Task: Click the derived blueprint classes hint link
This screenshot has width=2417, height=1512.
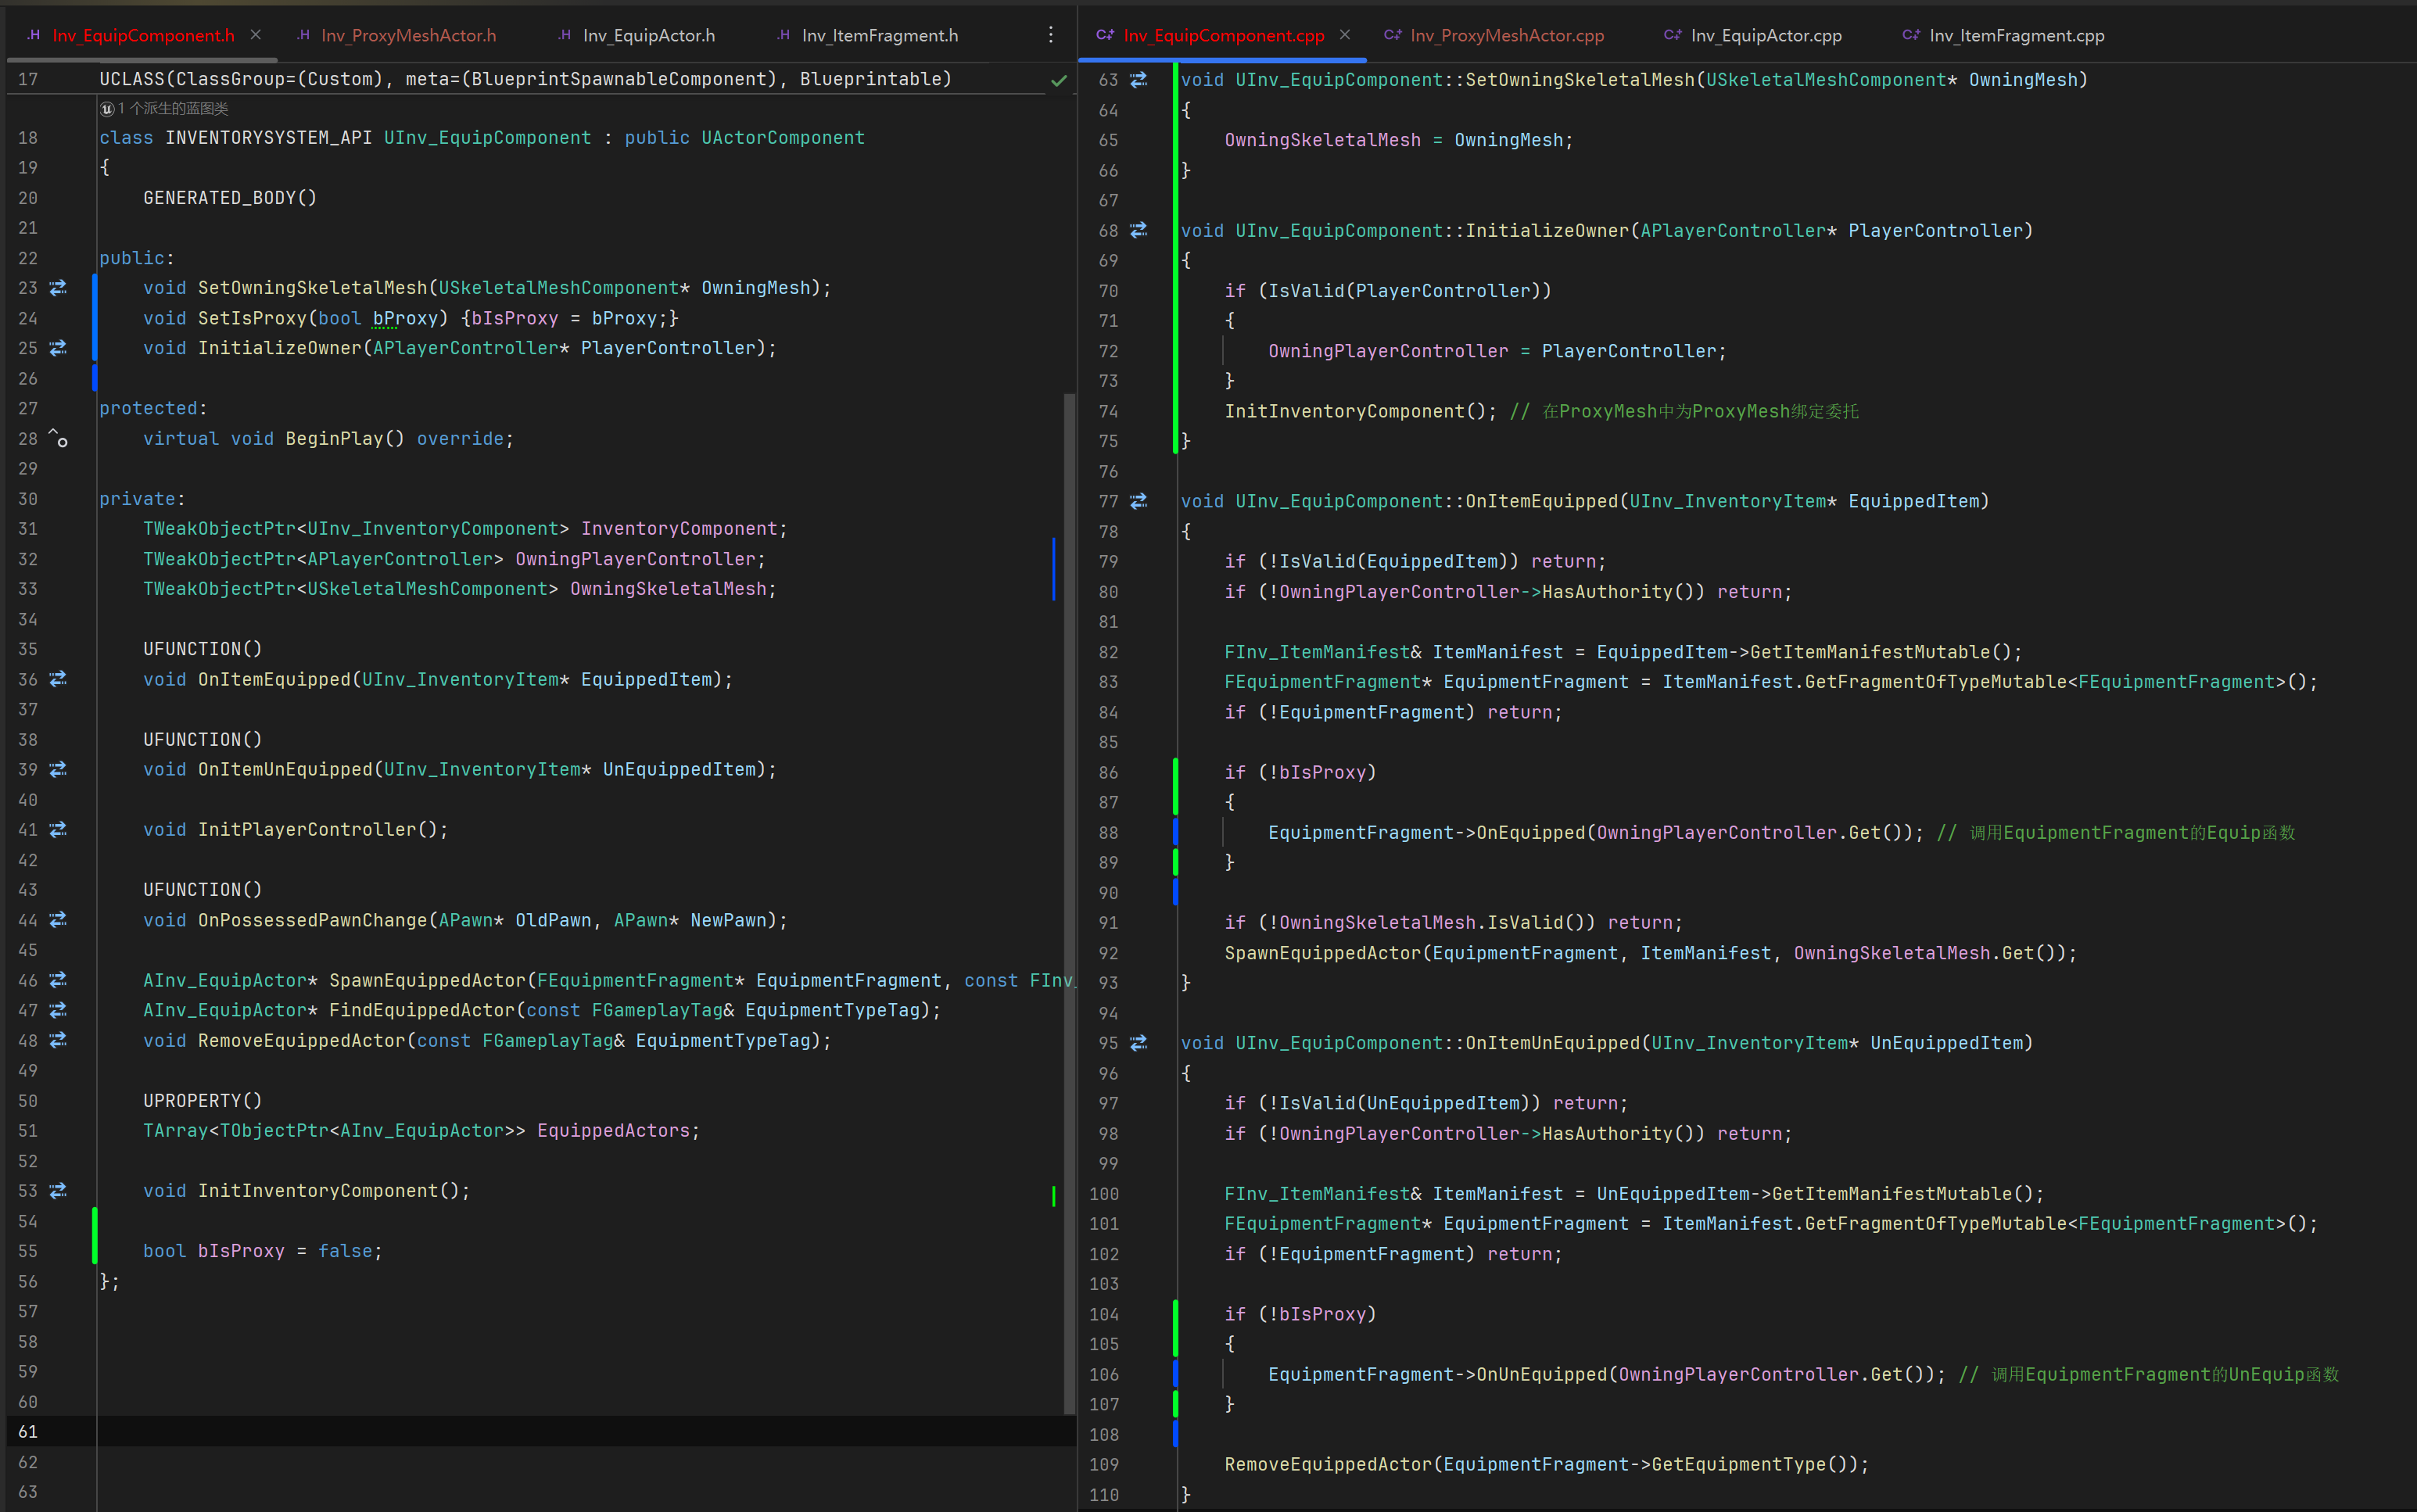Action: click(x=172, y=108)
